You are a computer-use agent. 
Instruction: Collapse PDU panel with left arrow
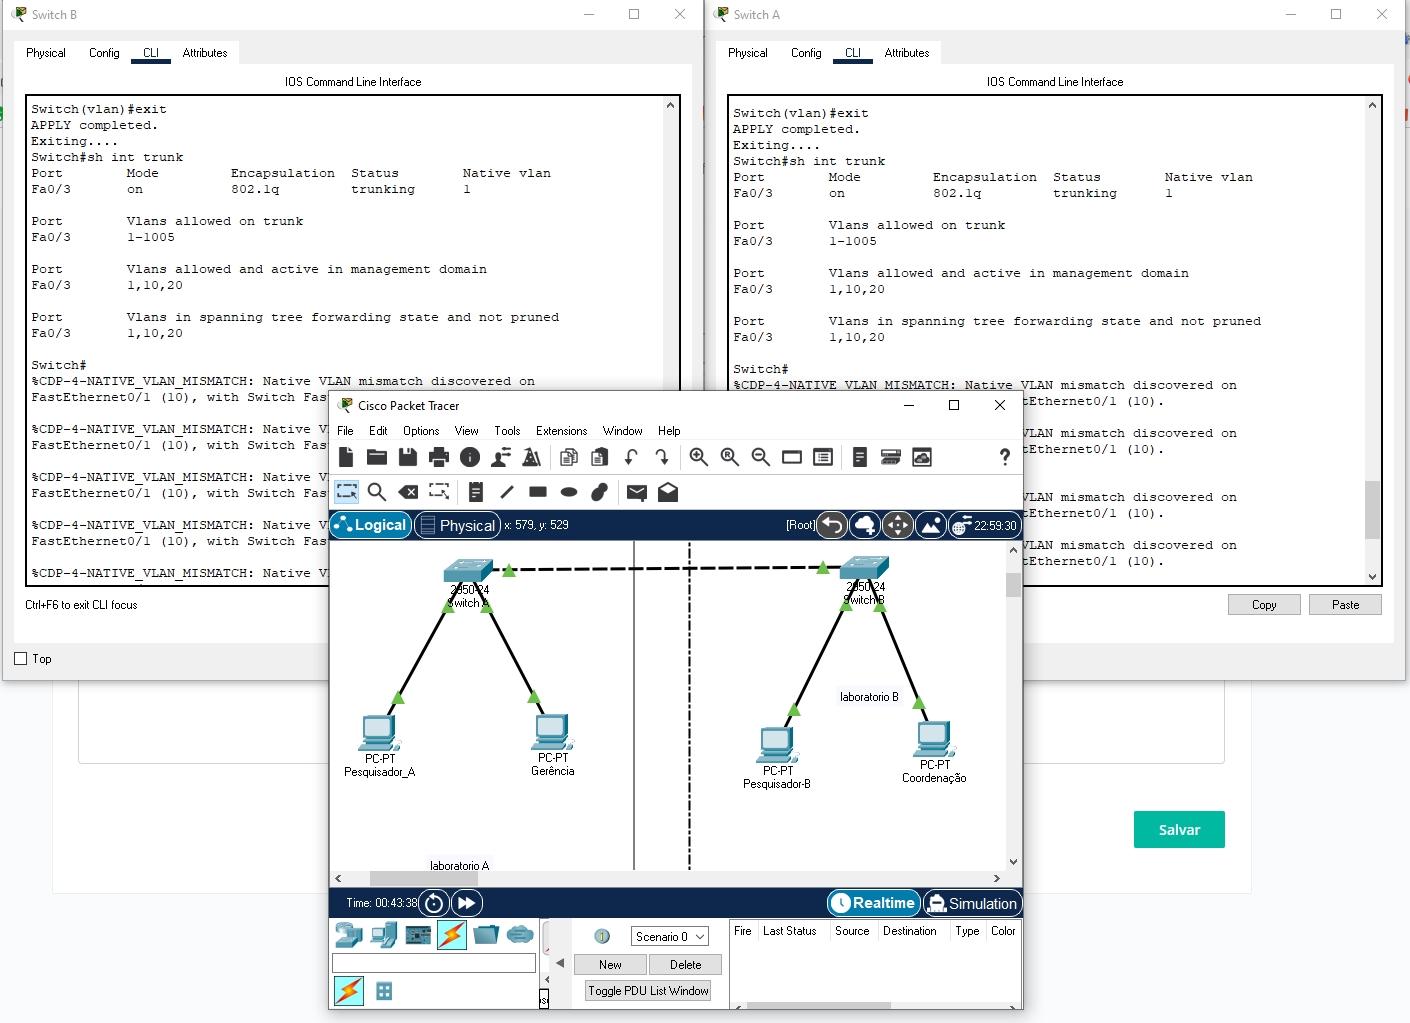560,963
